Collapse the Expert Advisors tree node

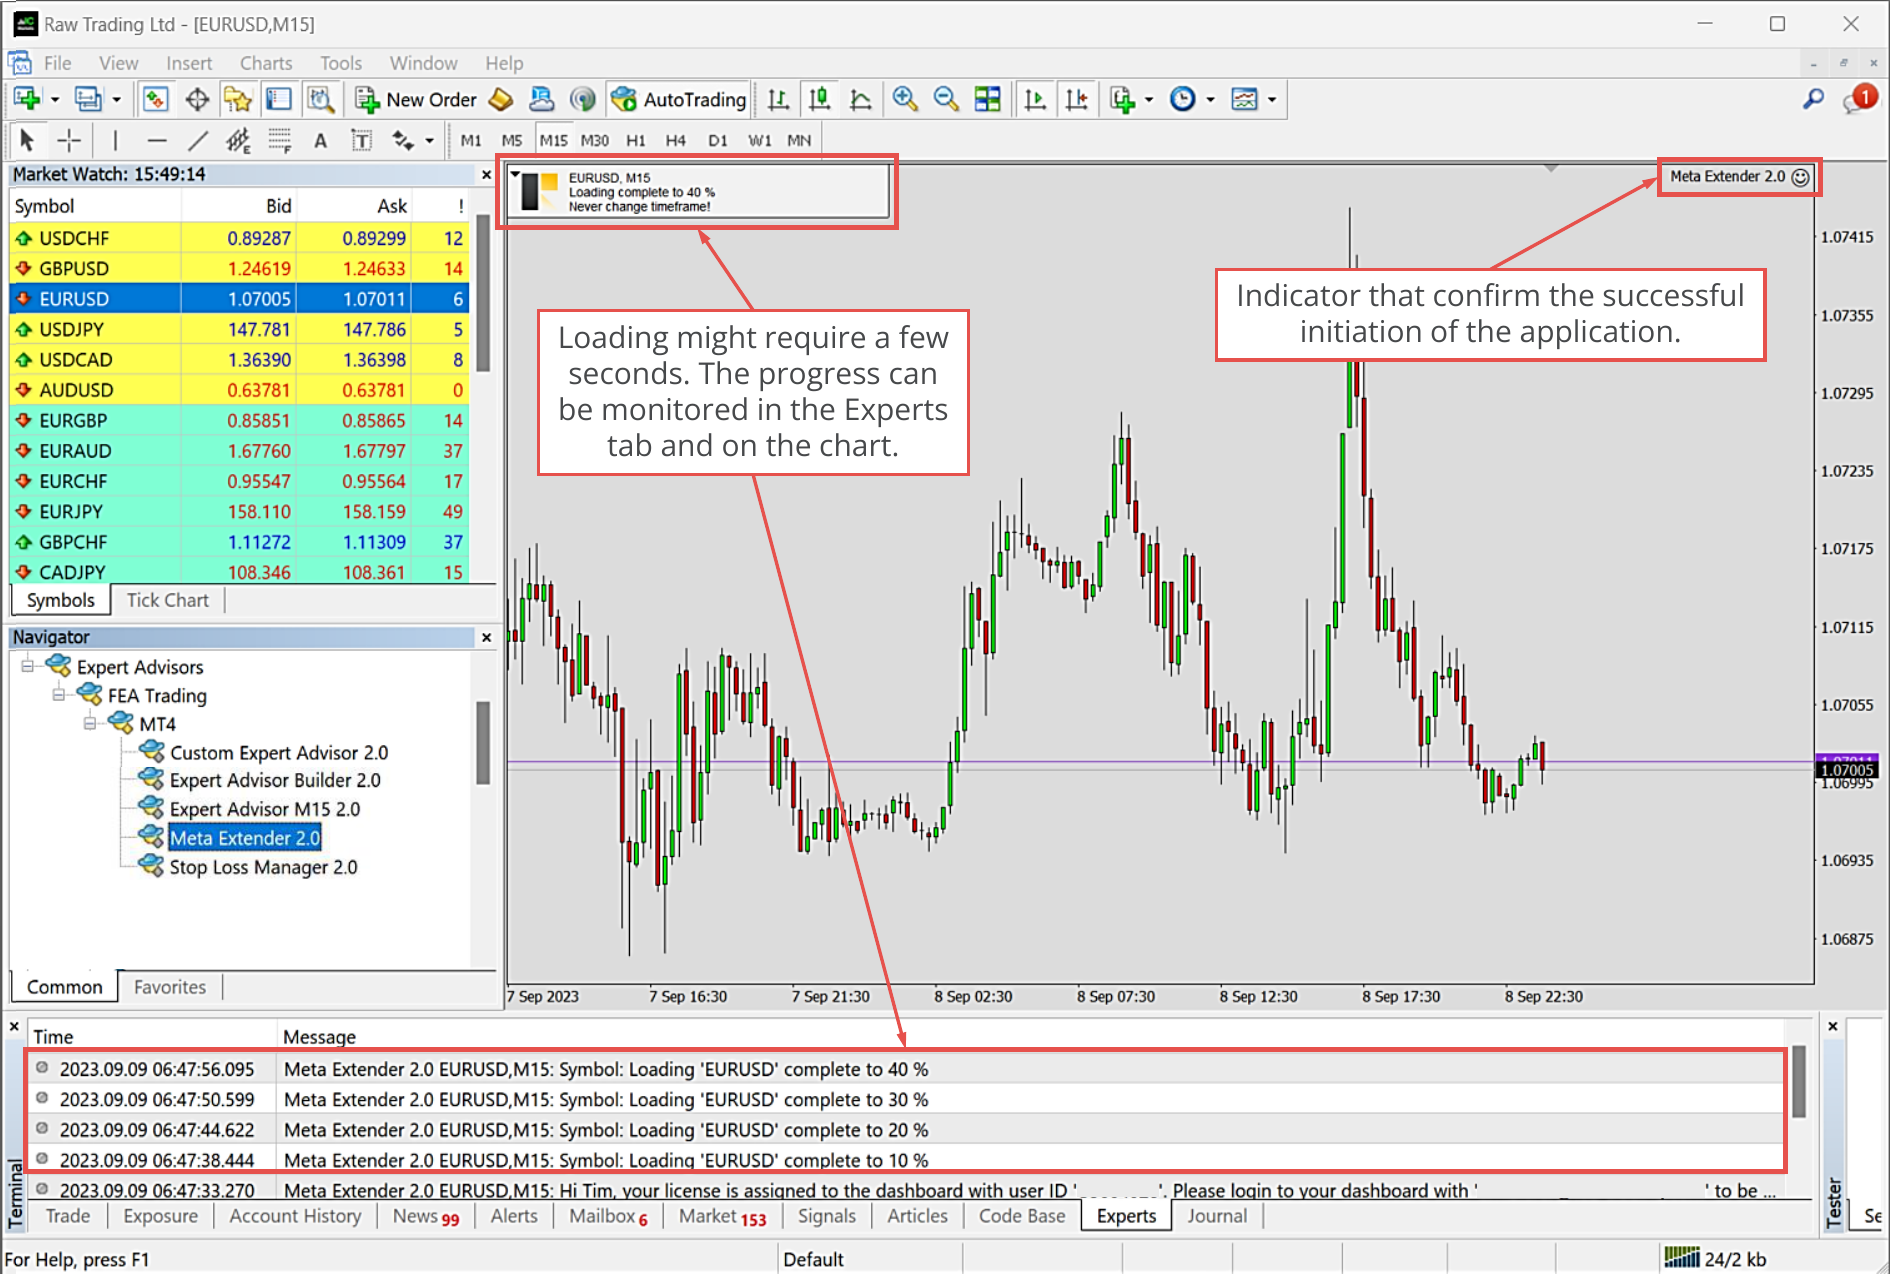[x=27, y=666]
